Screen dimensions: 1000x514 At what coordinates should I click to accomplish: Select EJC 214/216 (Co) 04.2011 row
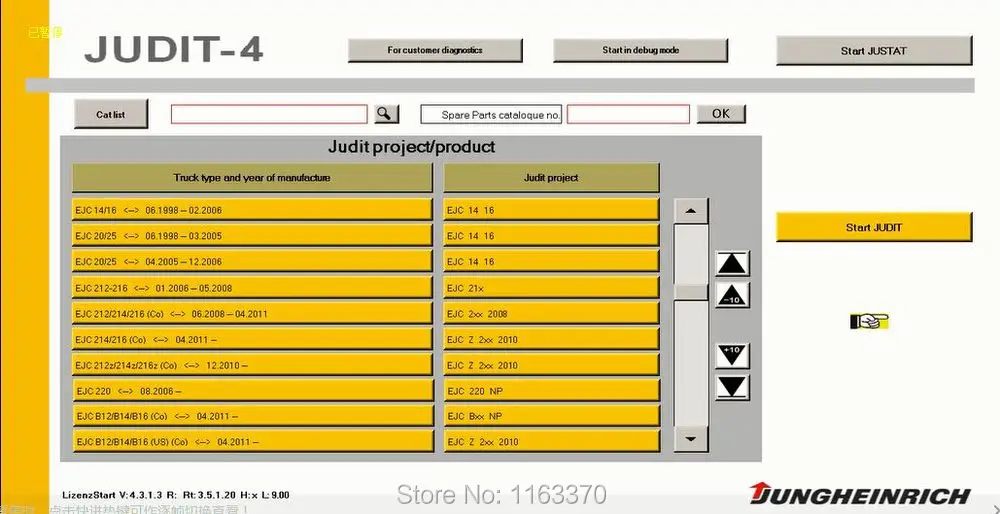252,340
